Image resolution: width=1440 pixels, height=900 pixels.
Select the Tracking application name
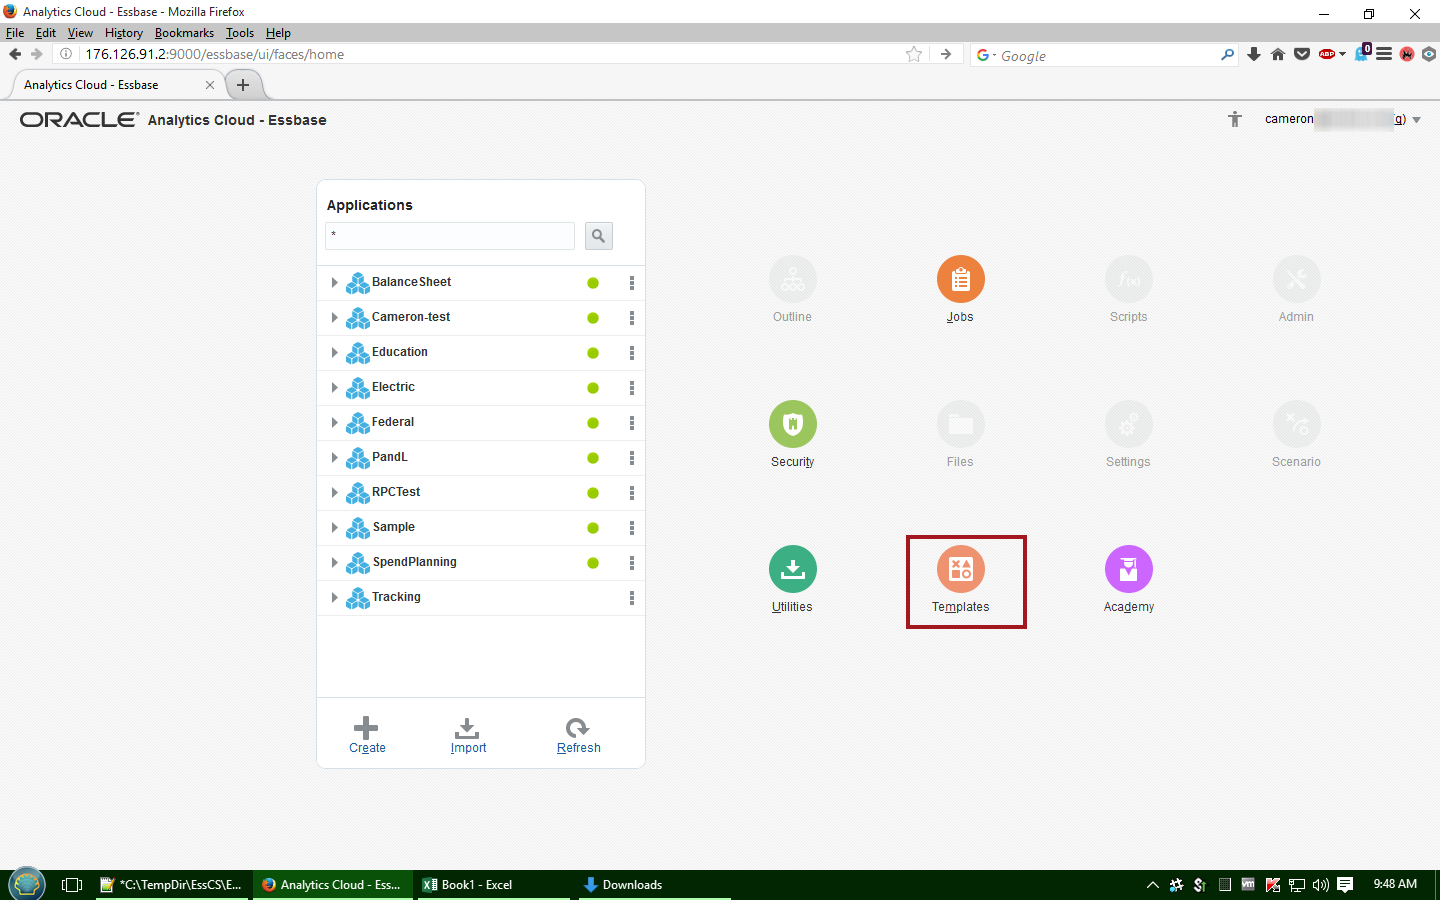click(x=396, y=597)
